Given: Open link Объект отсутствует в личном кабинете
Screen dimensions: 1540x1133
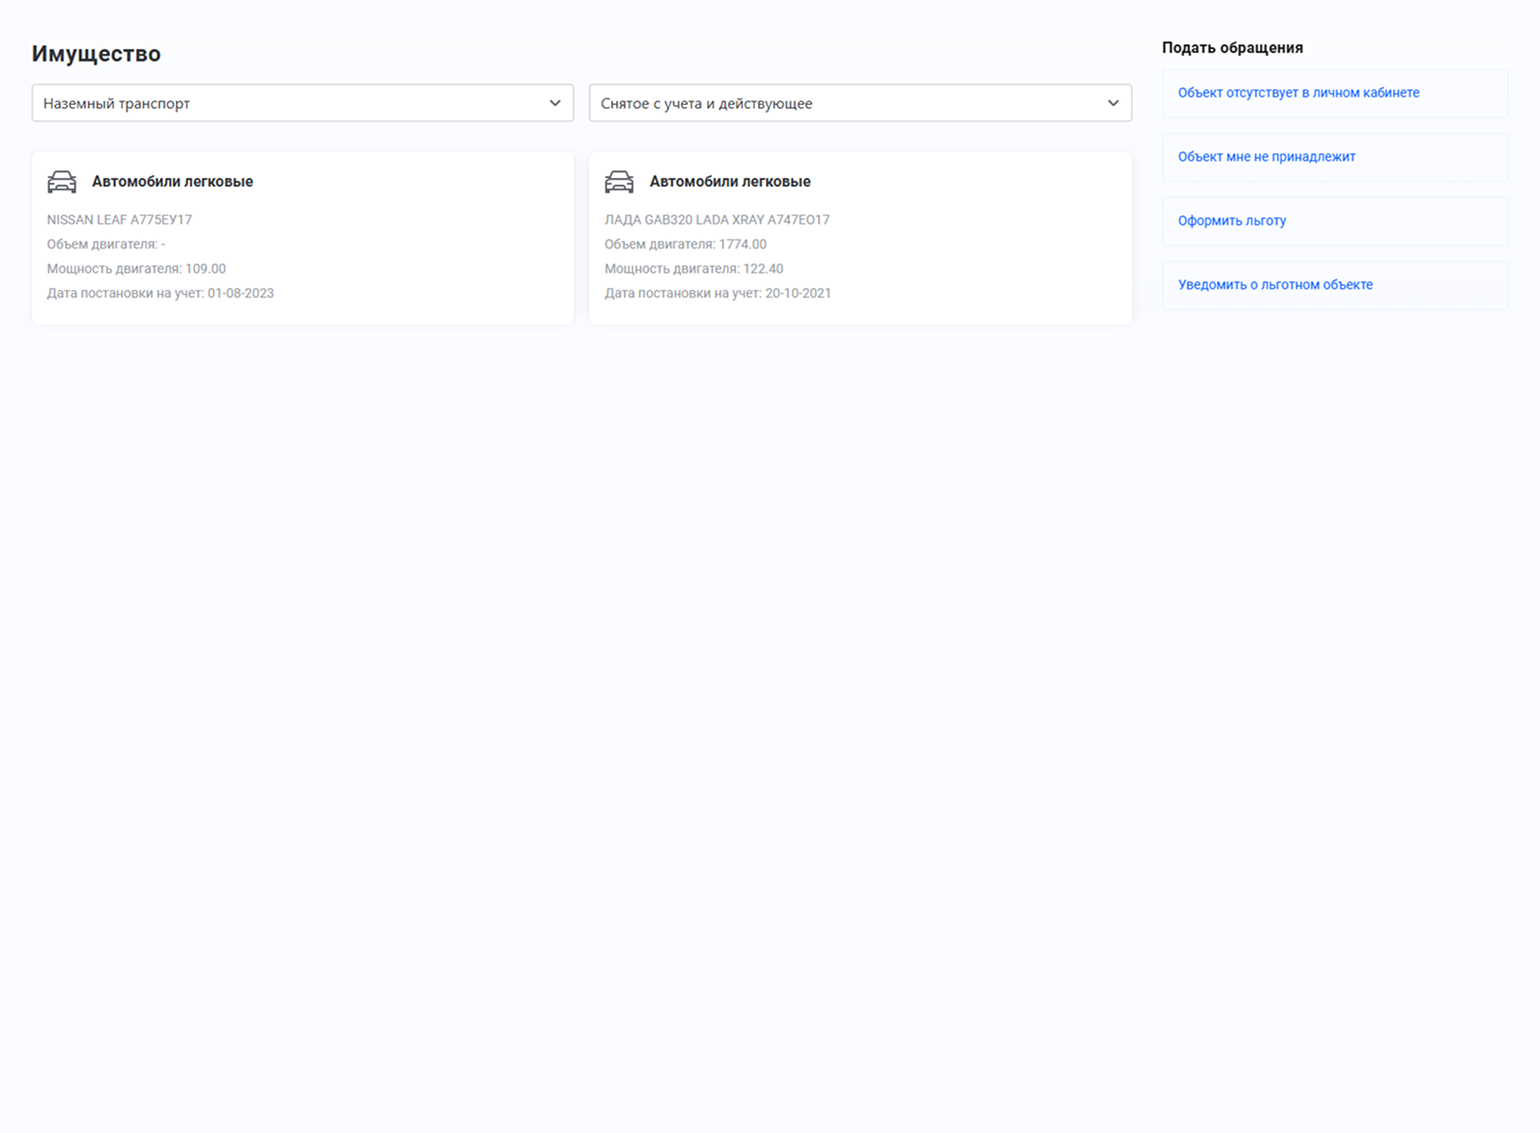Looking at the screenshot, I should tap(1298, 93).
